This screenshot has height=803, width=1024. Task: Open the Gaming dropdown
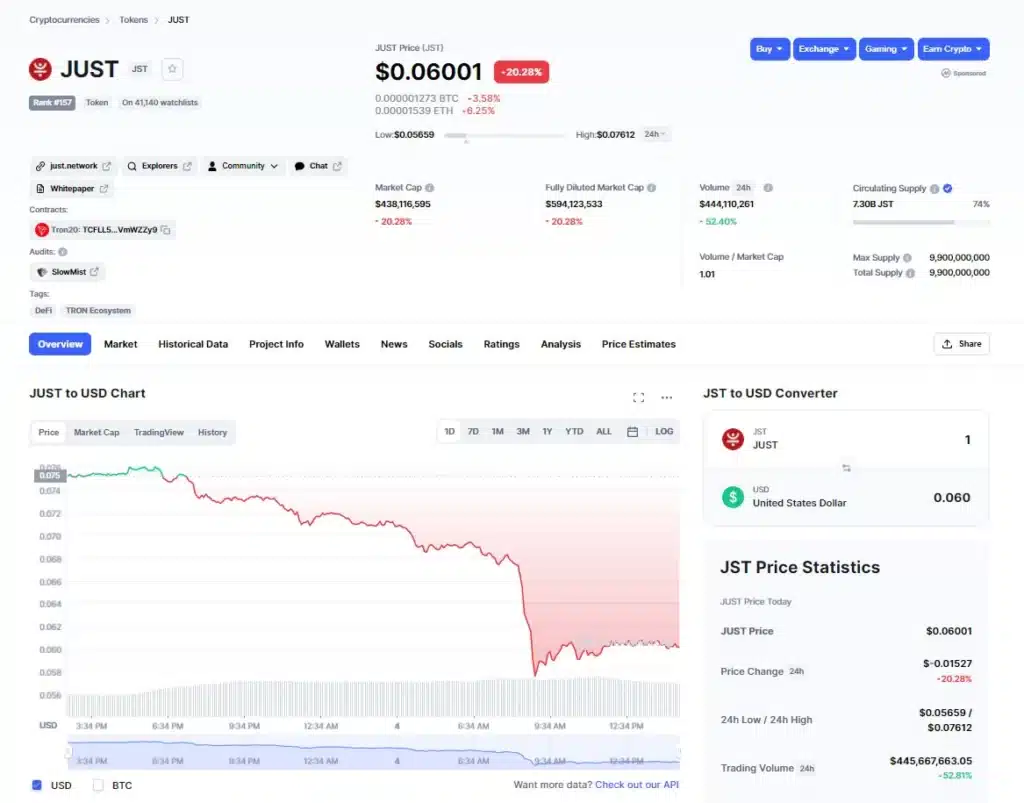[886, 49]
